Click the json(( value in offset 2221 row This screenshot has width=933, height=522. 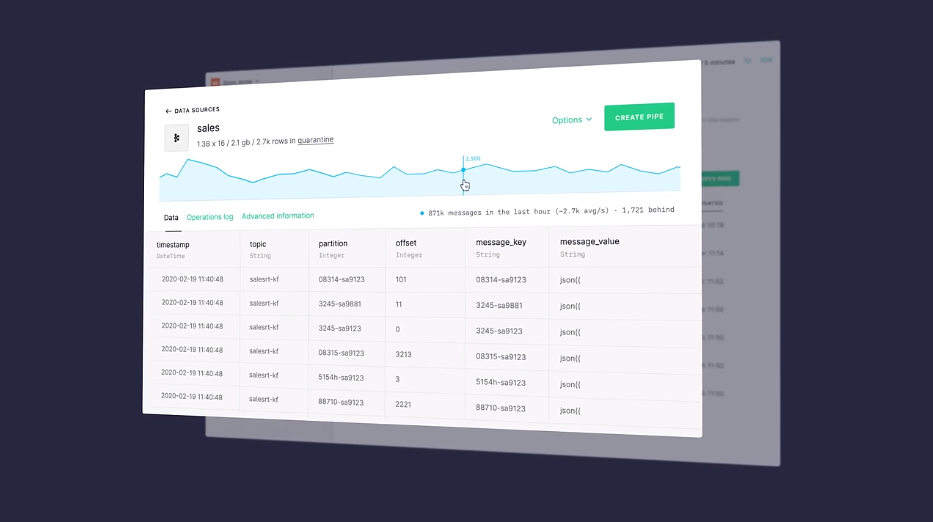pos(570,411)
